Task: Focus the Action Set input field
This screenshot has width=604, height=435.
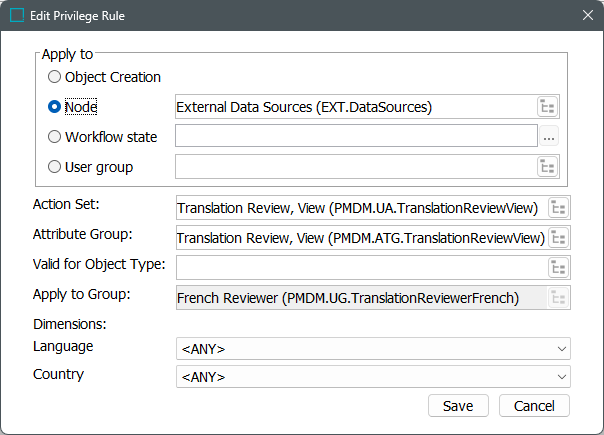Action: click(x=360, y=208)
